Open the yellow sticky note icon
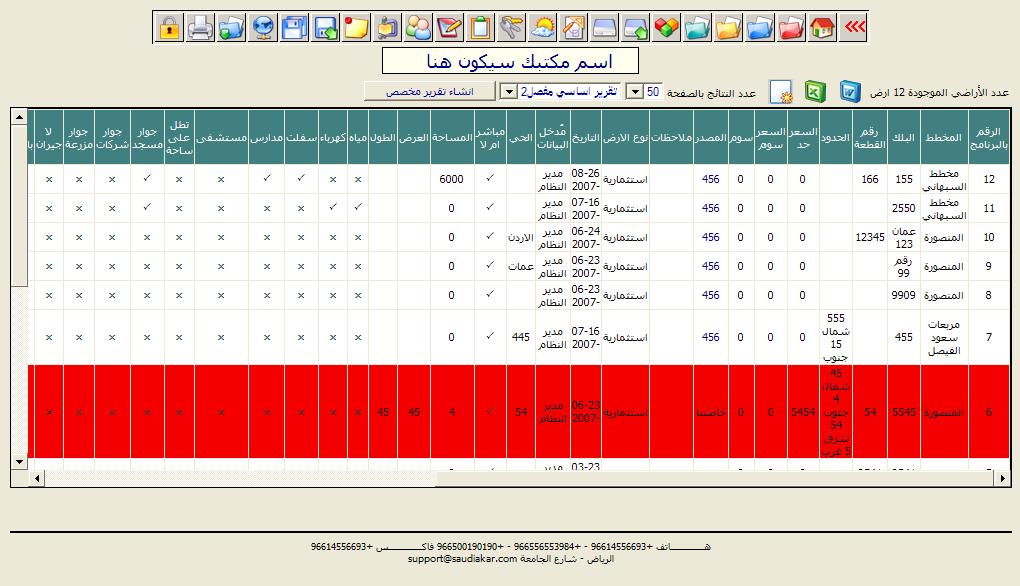This screenshot has width=1020, height=586. 356,28
